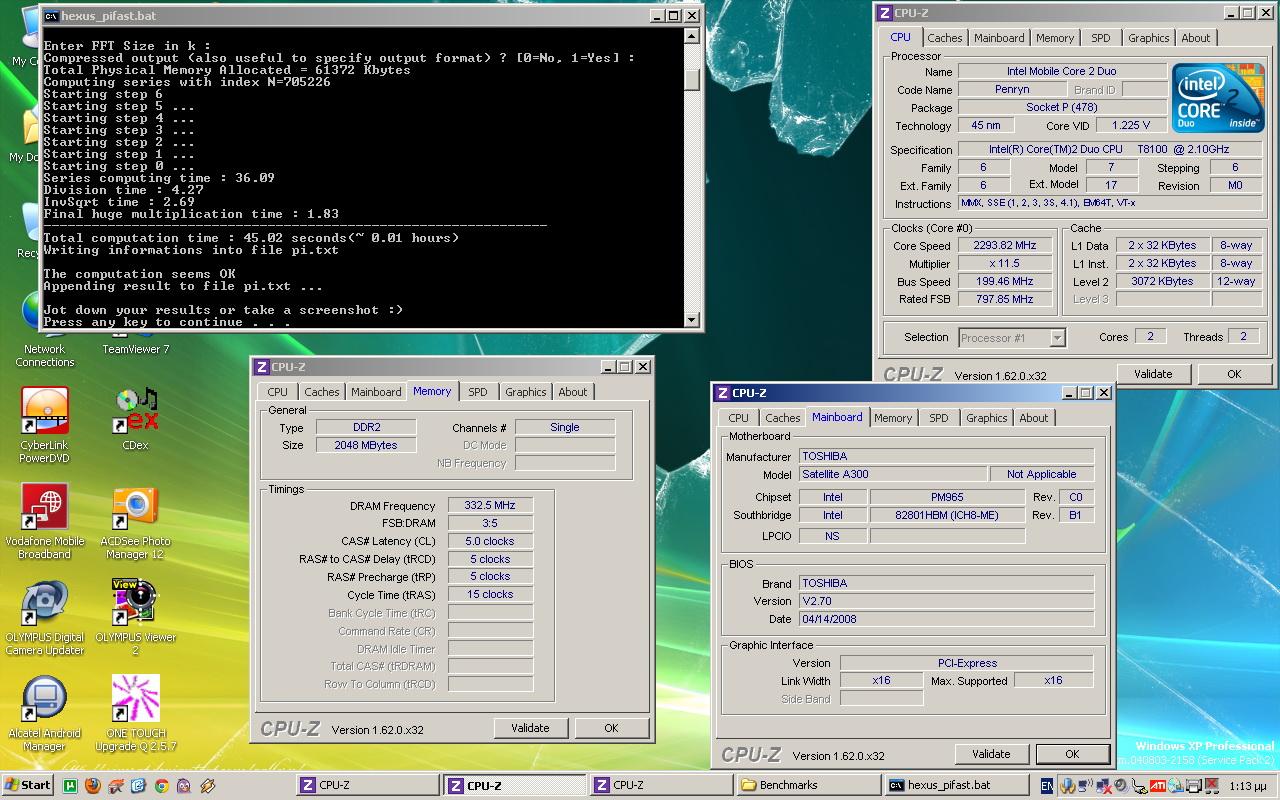Screen dimensions: 1280x800
Task: Open the CyberLink PowerDVD desktop shortcut
Action: pos(45,426)
